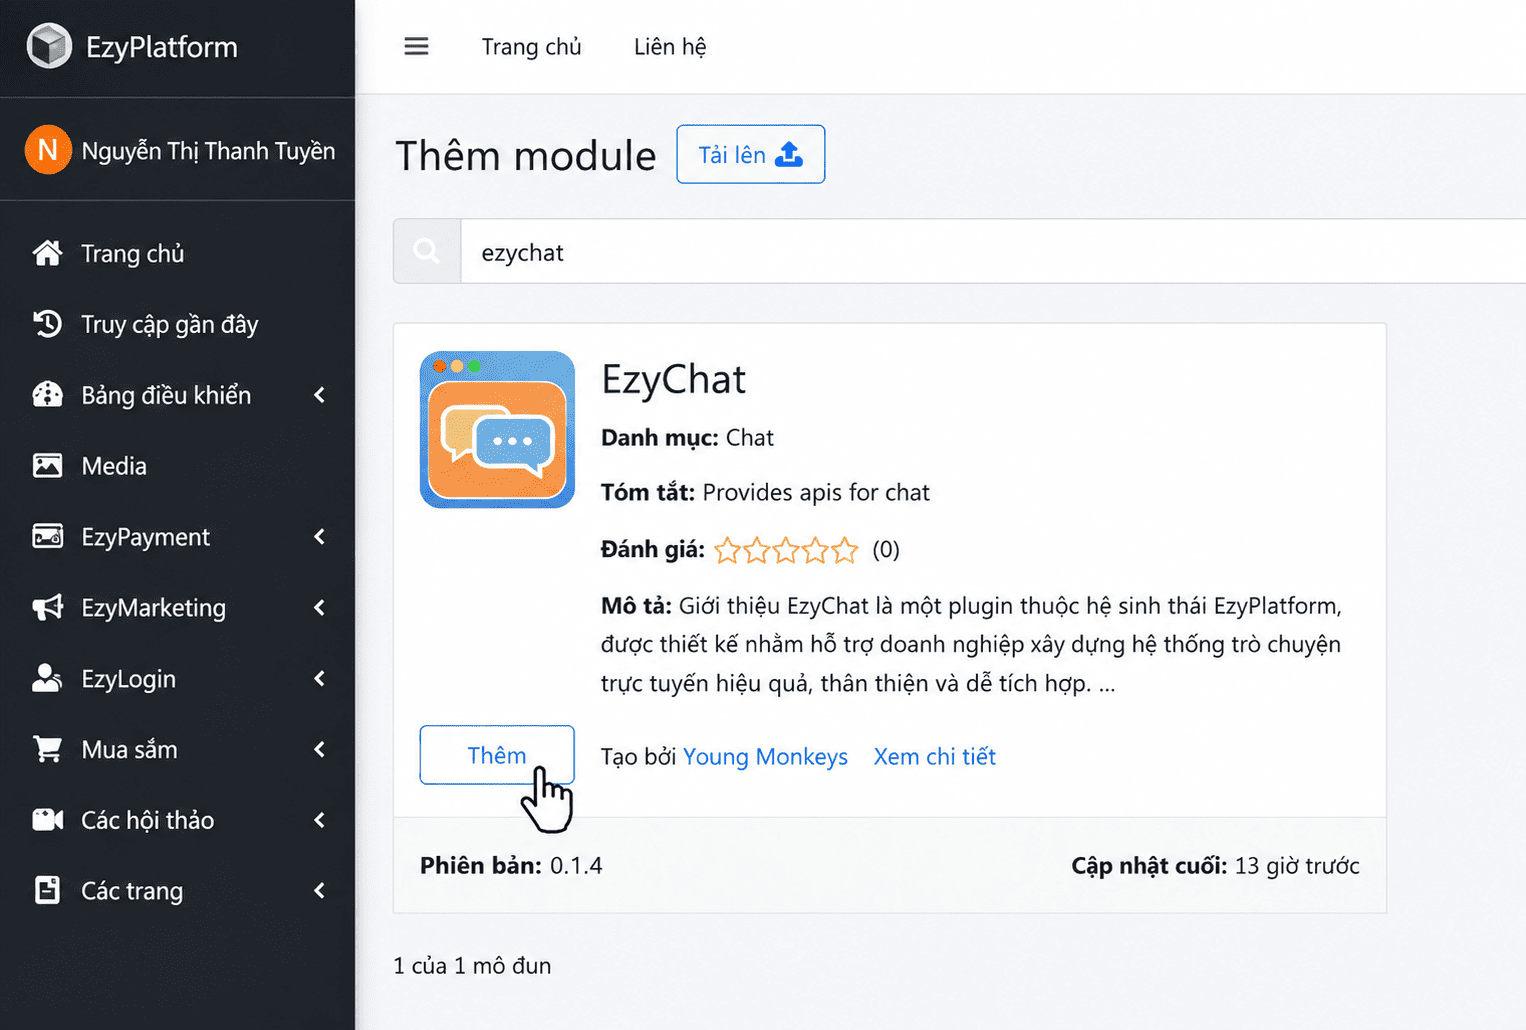Click the EzyLogin user icon
The width and height of the screenshot is (1526, 1030).
click(x=47, y=678)
